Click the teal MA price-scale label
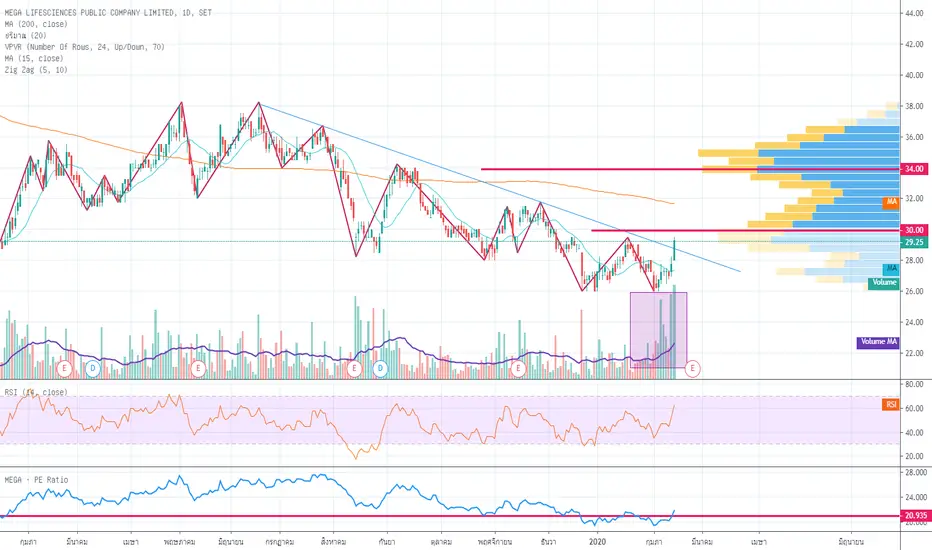This screenshot has height=550, width=932. tap(890, 269)
